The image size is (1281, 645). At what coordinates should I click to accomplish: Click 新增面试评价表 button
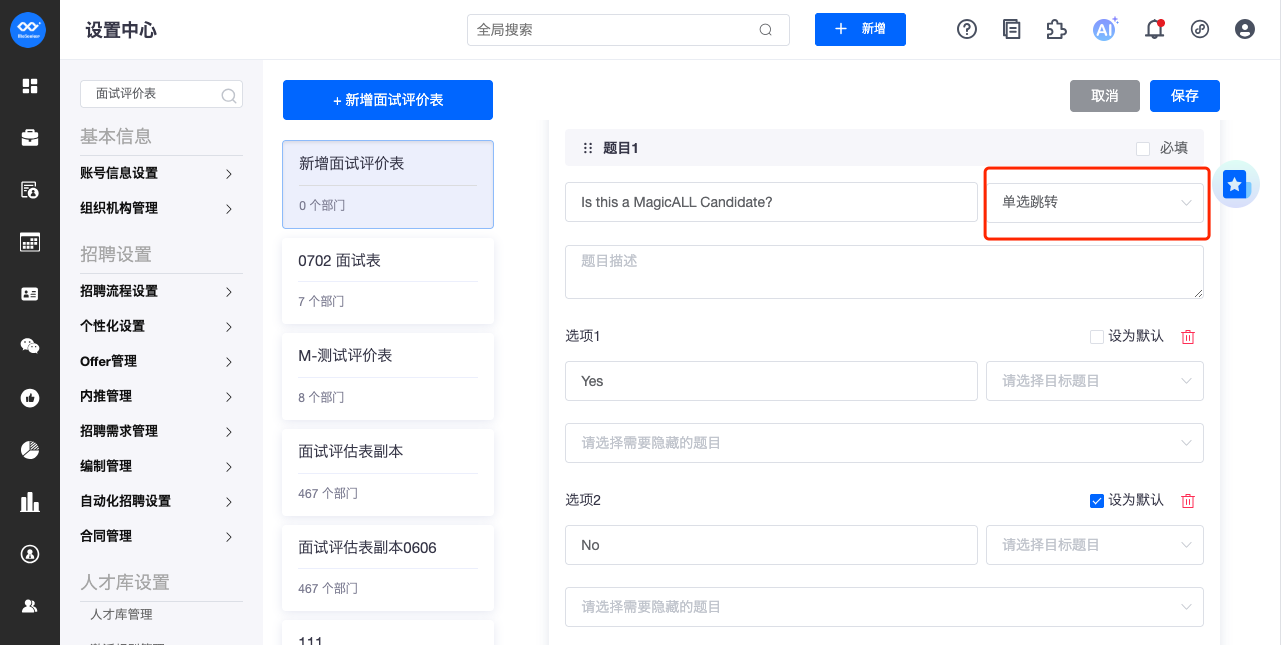(388, 100)
